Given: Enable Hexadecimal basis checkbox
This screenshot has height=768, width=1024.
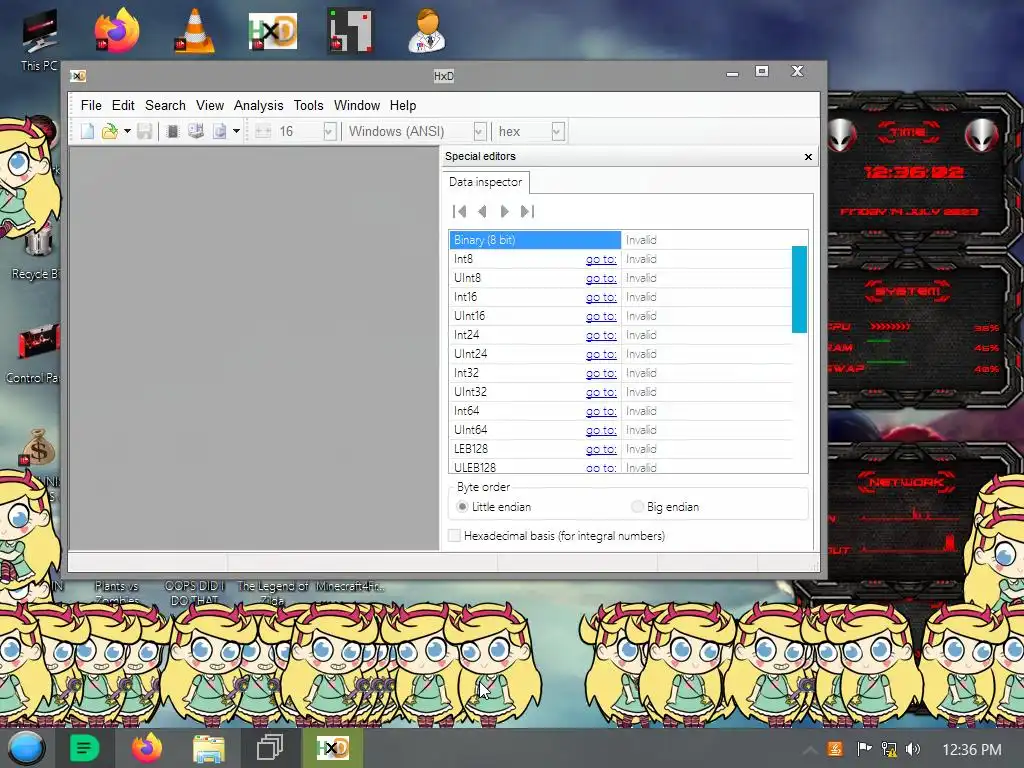Looking at the screenshot, I should click(x=455, y=536).
